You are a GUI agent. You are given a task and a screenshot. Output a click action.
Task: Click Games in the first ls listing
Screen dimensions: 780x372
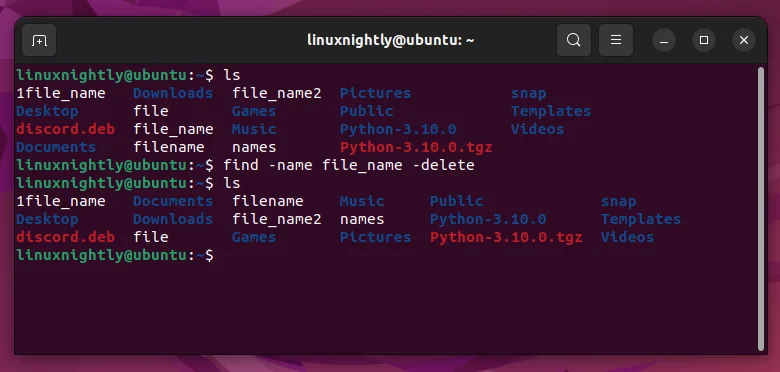click(254, 111)
